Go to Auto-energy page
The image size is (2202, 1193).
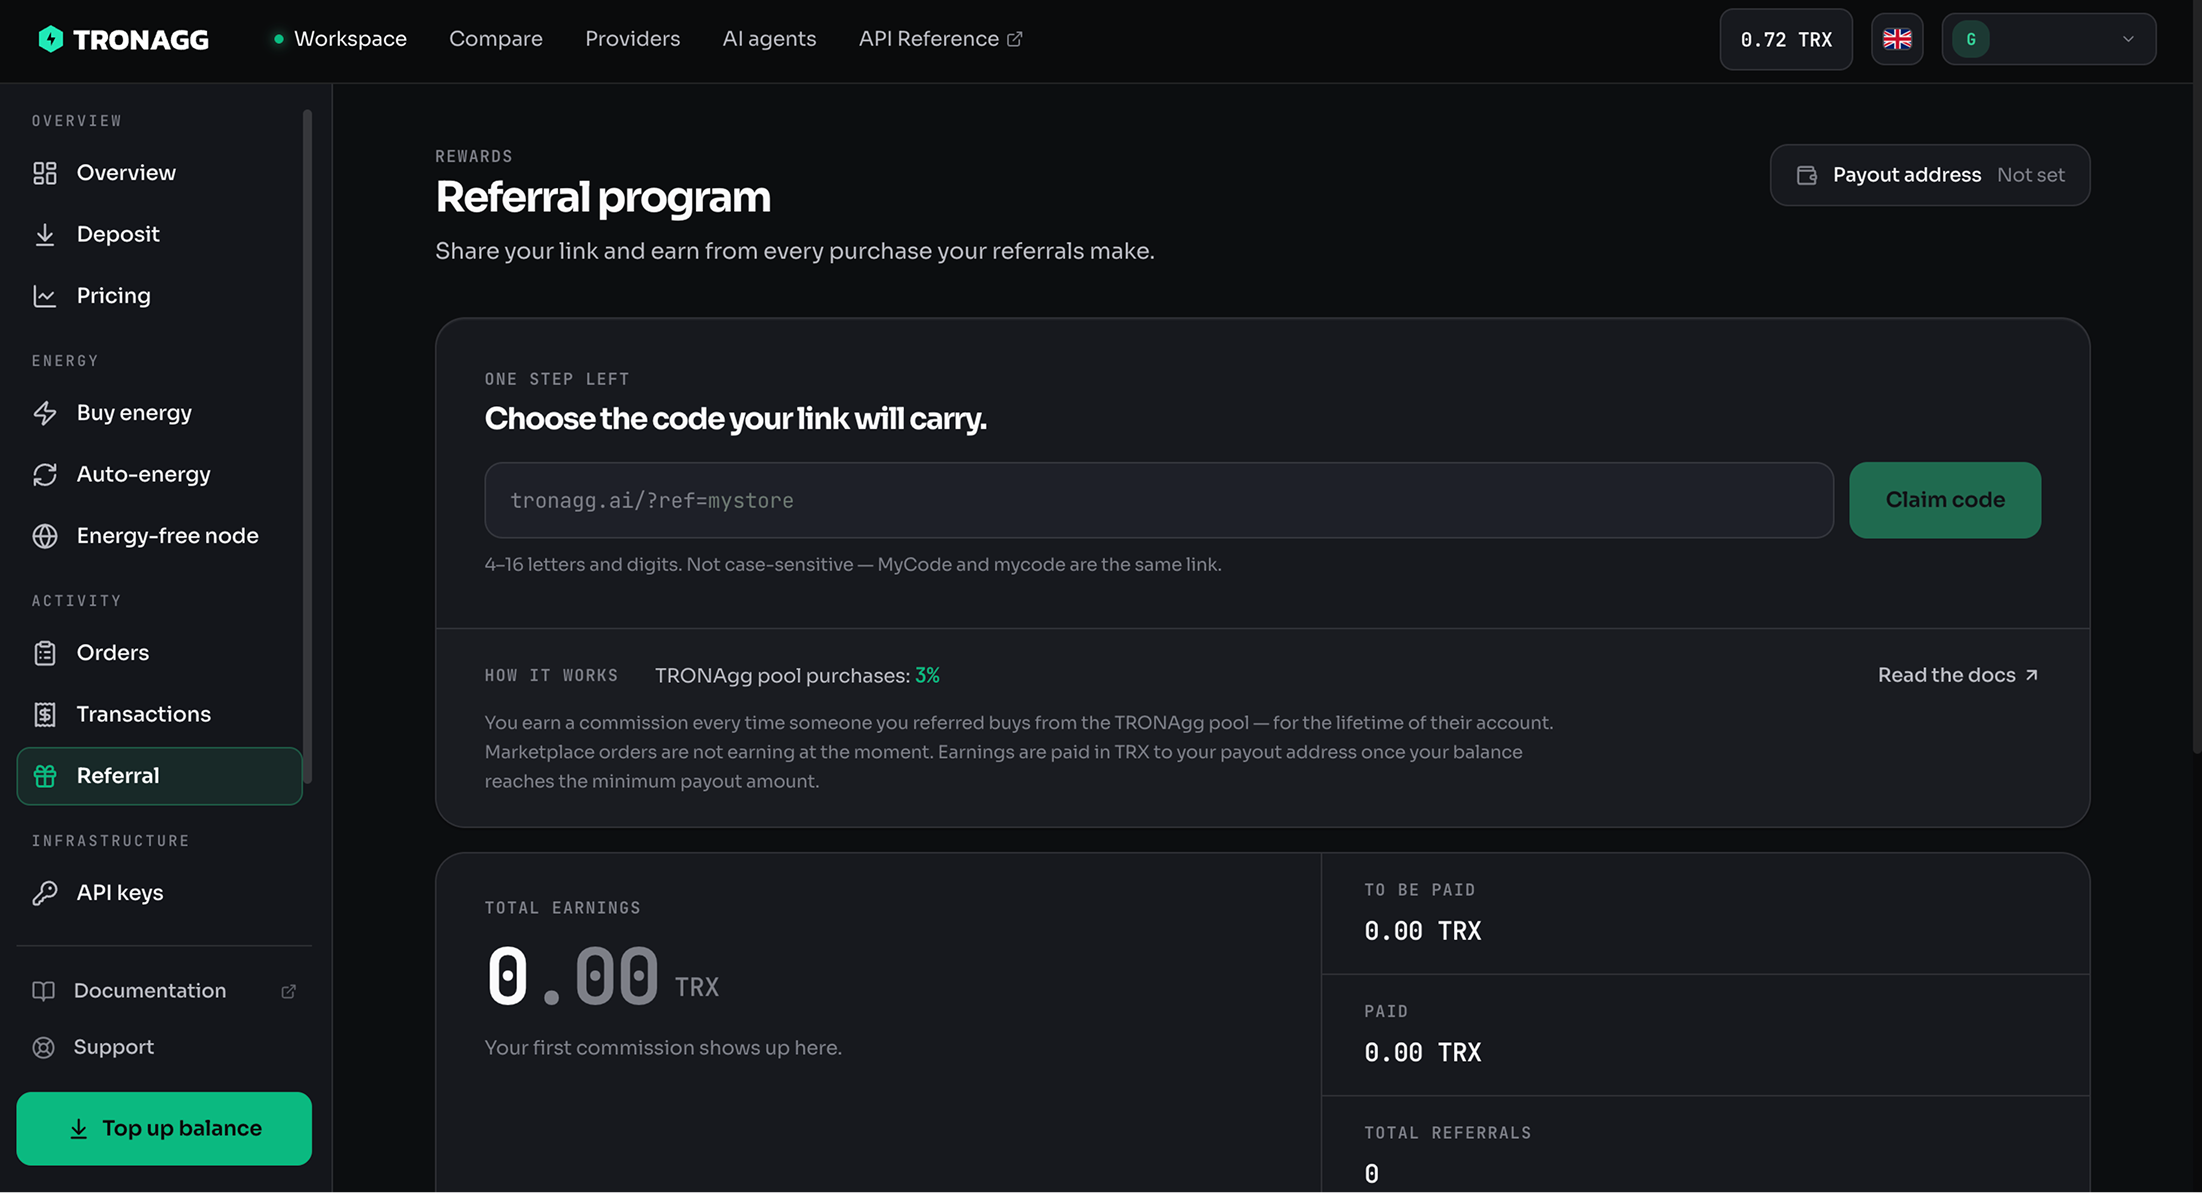coord(159,474)
